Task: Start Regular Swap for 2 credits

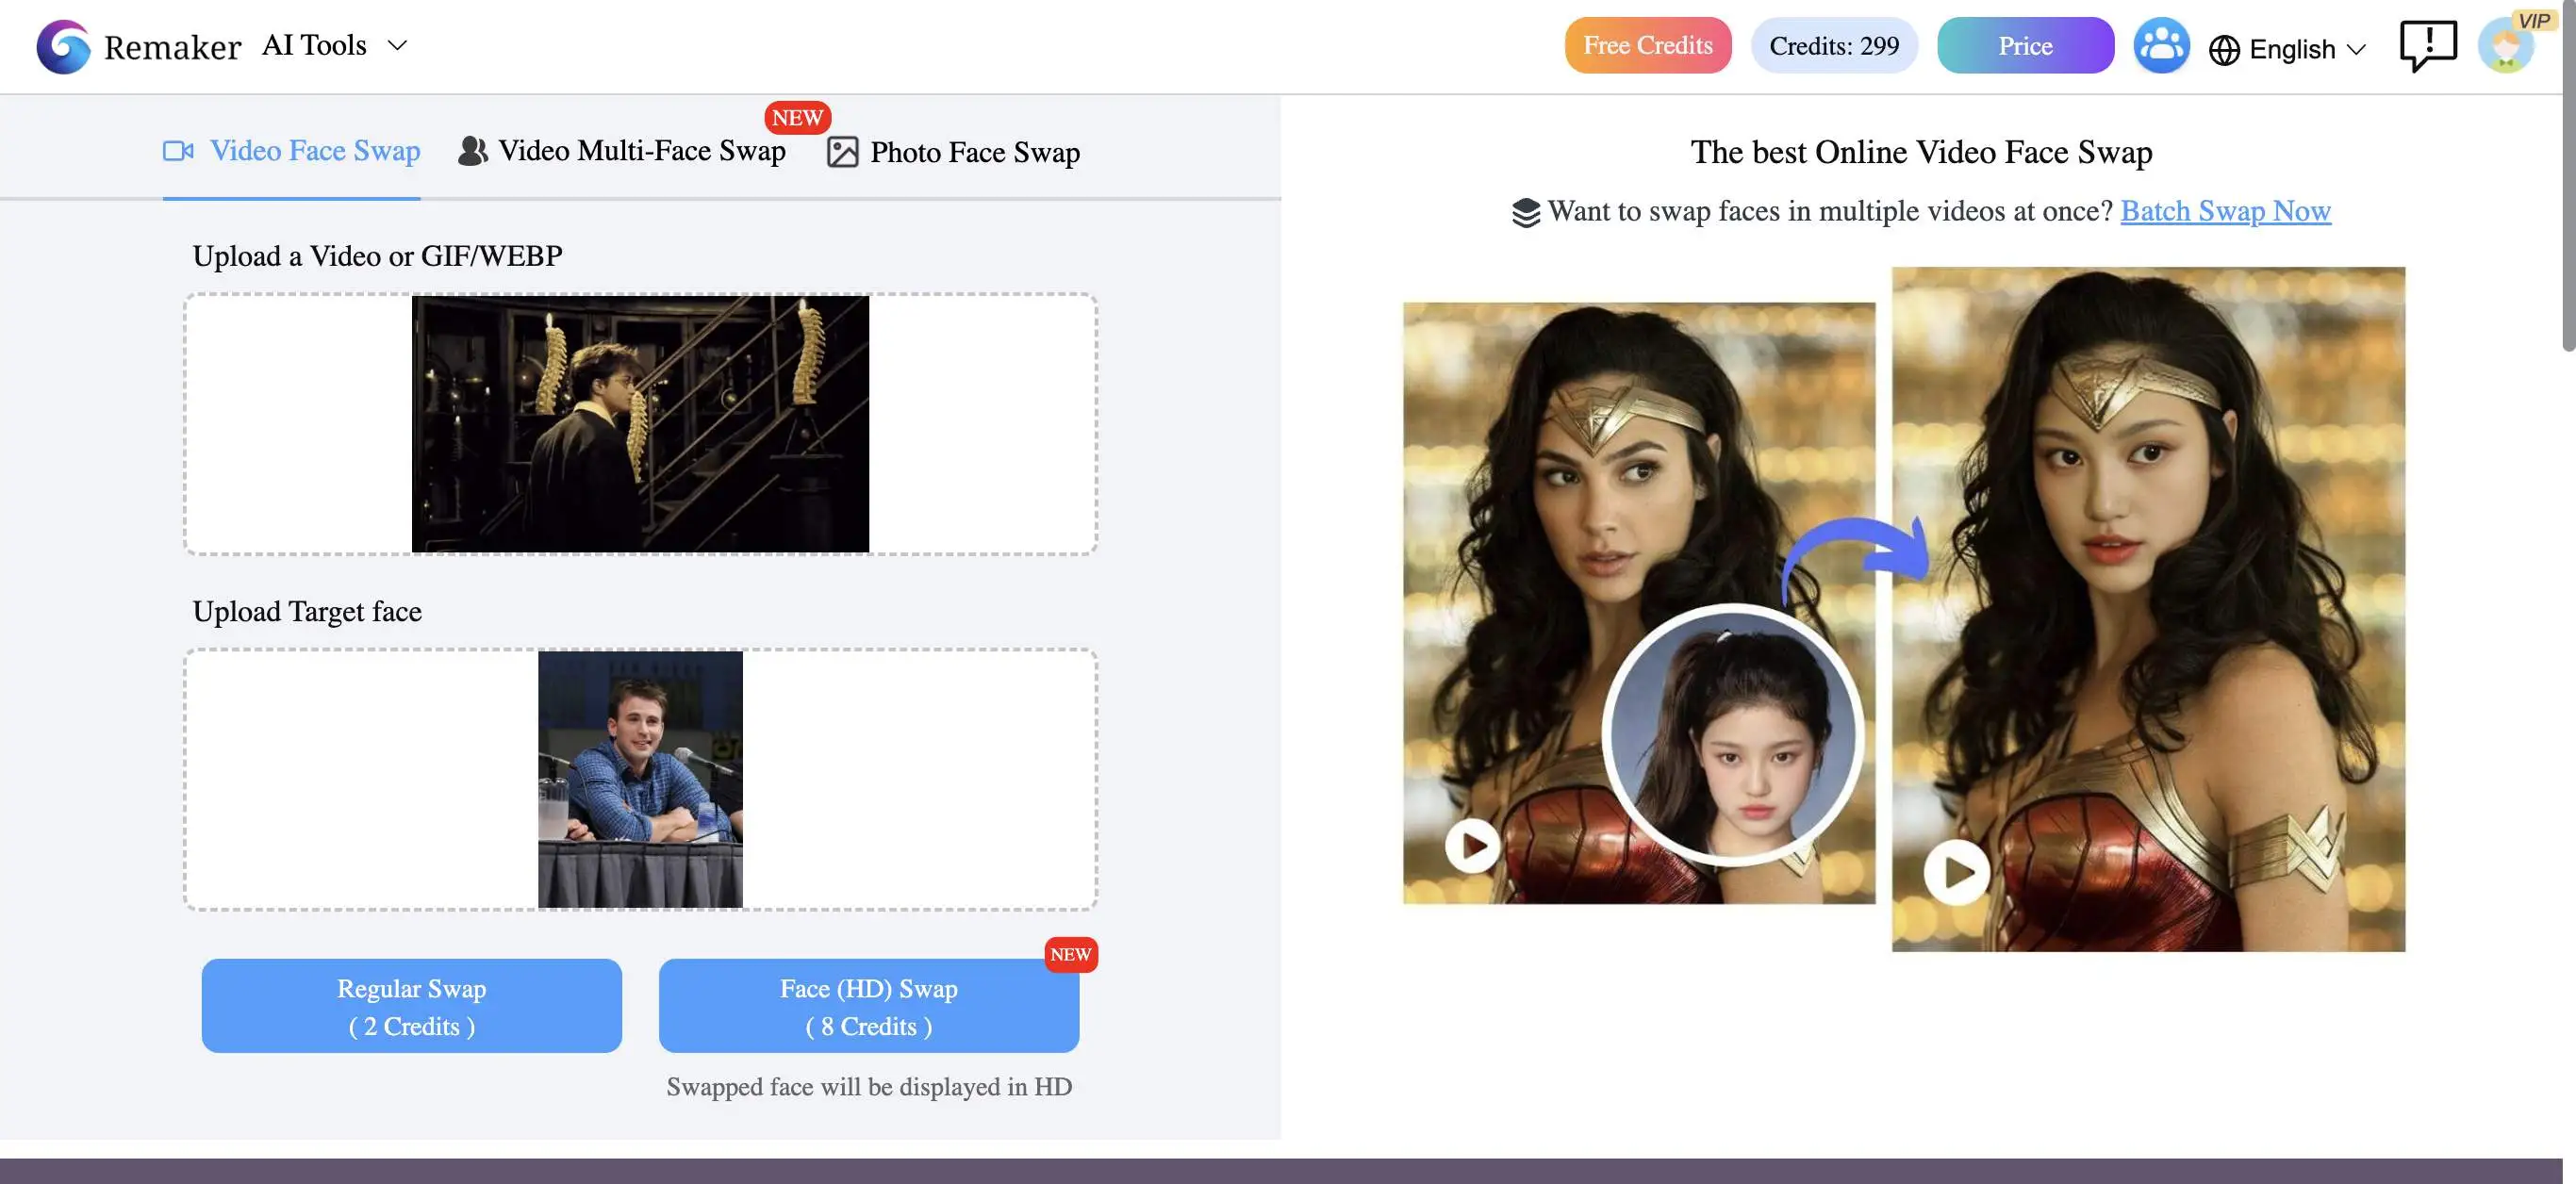Action: pyautogui.click(x=411, y=1006)
